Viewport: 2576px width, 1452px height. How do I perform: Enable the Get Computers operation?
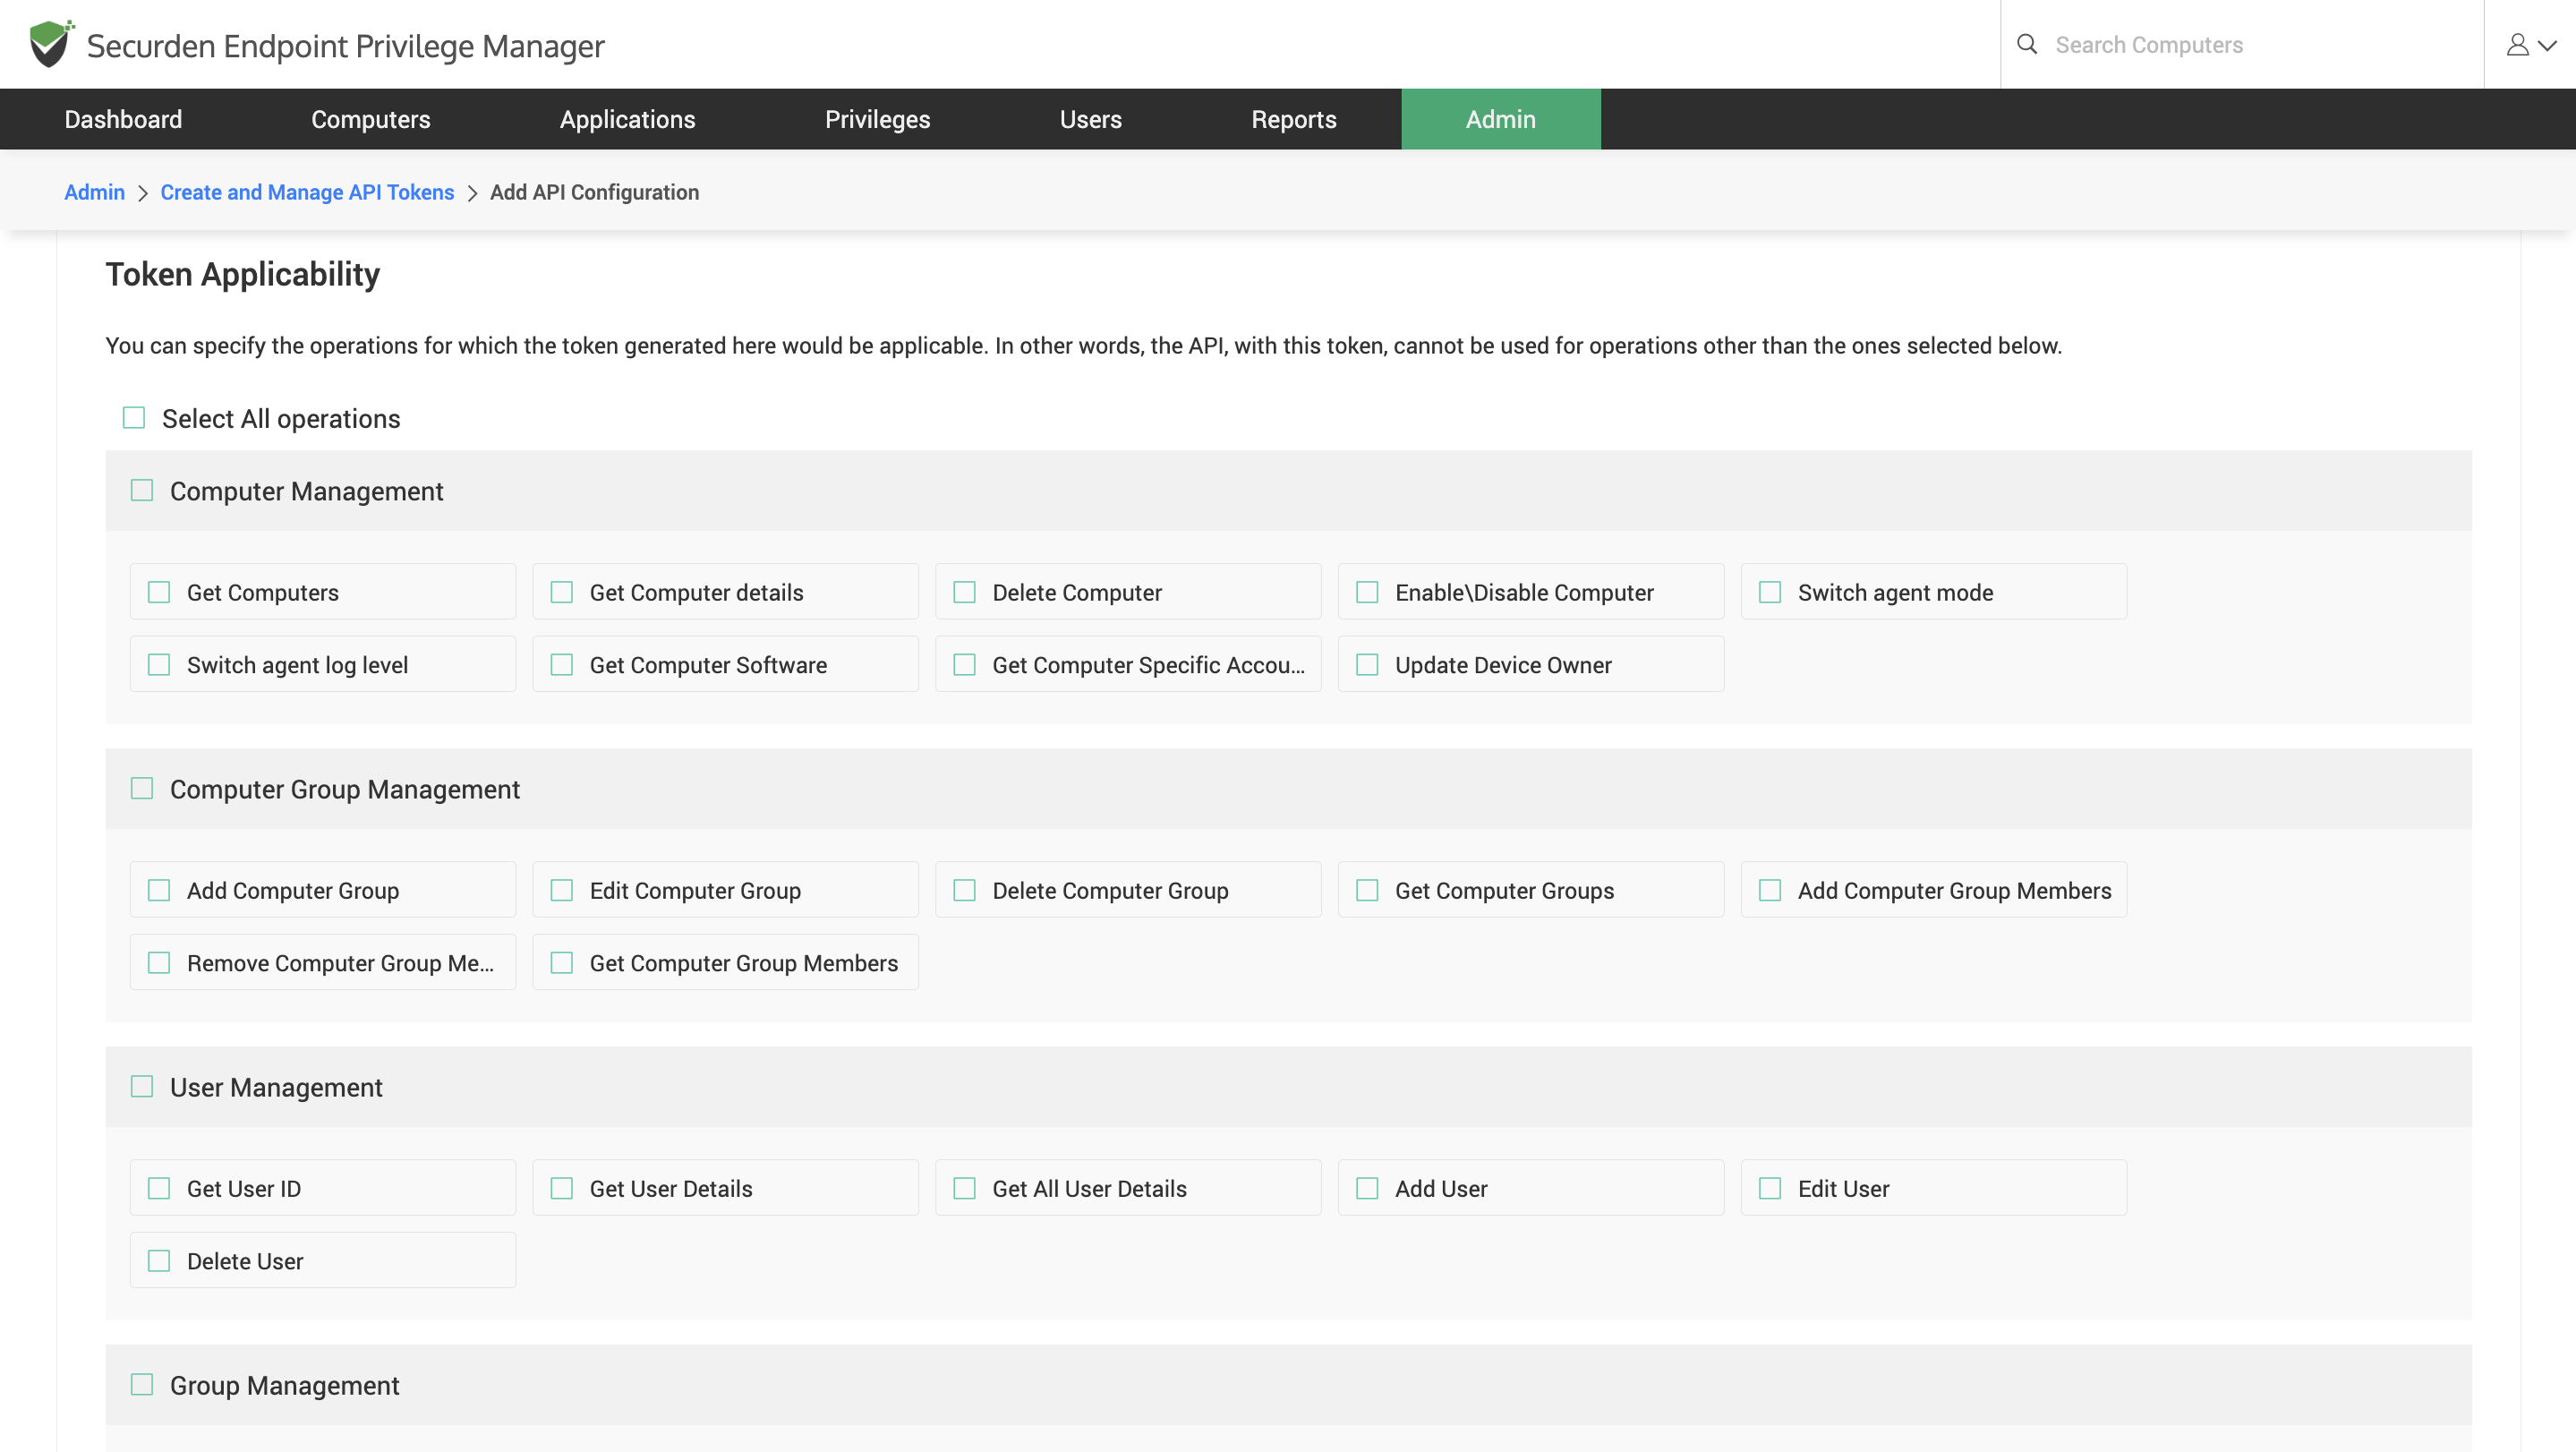pyautogui.click(x=159, y=592)
